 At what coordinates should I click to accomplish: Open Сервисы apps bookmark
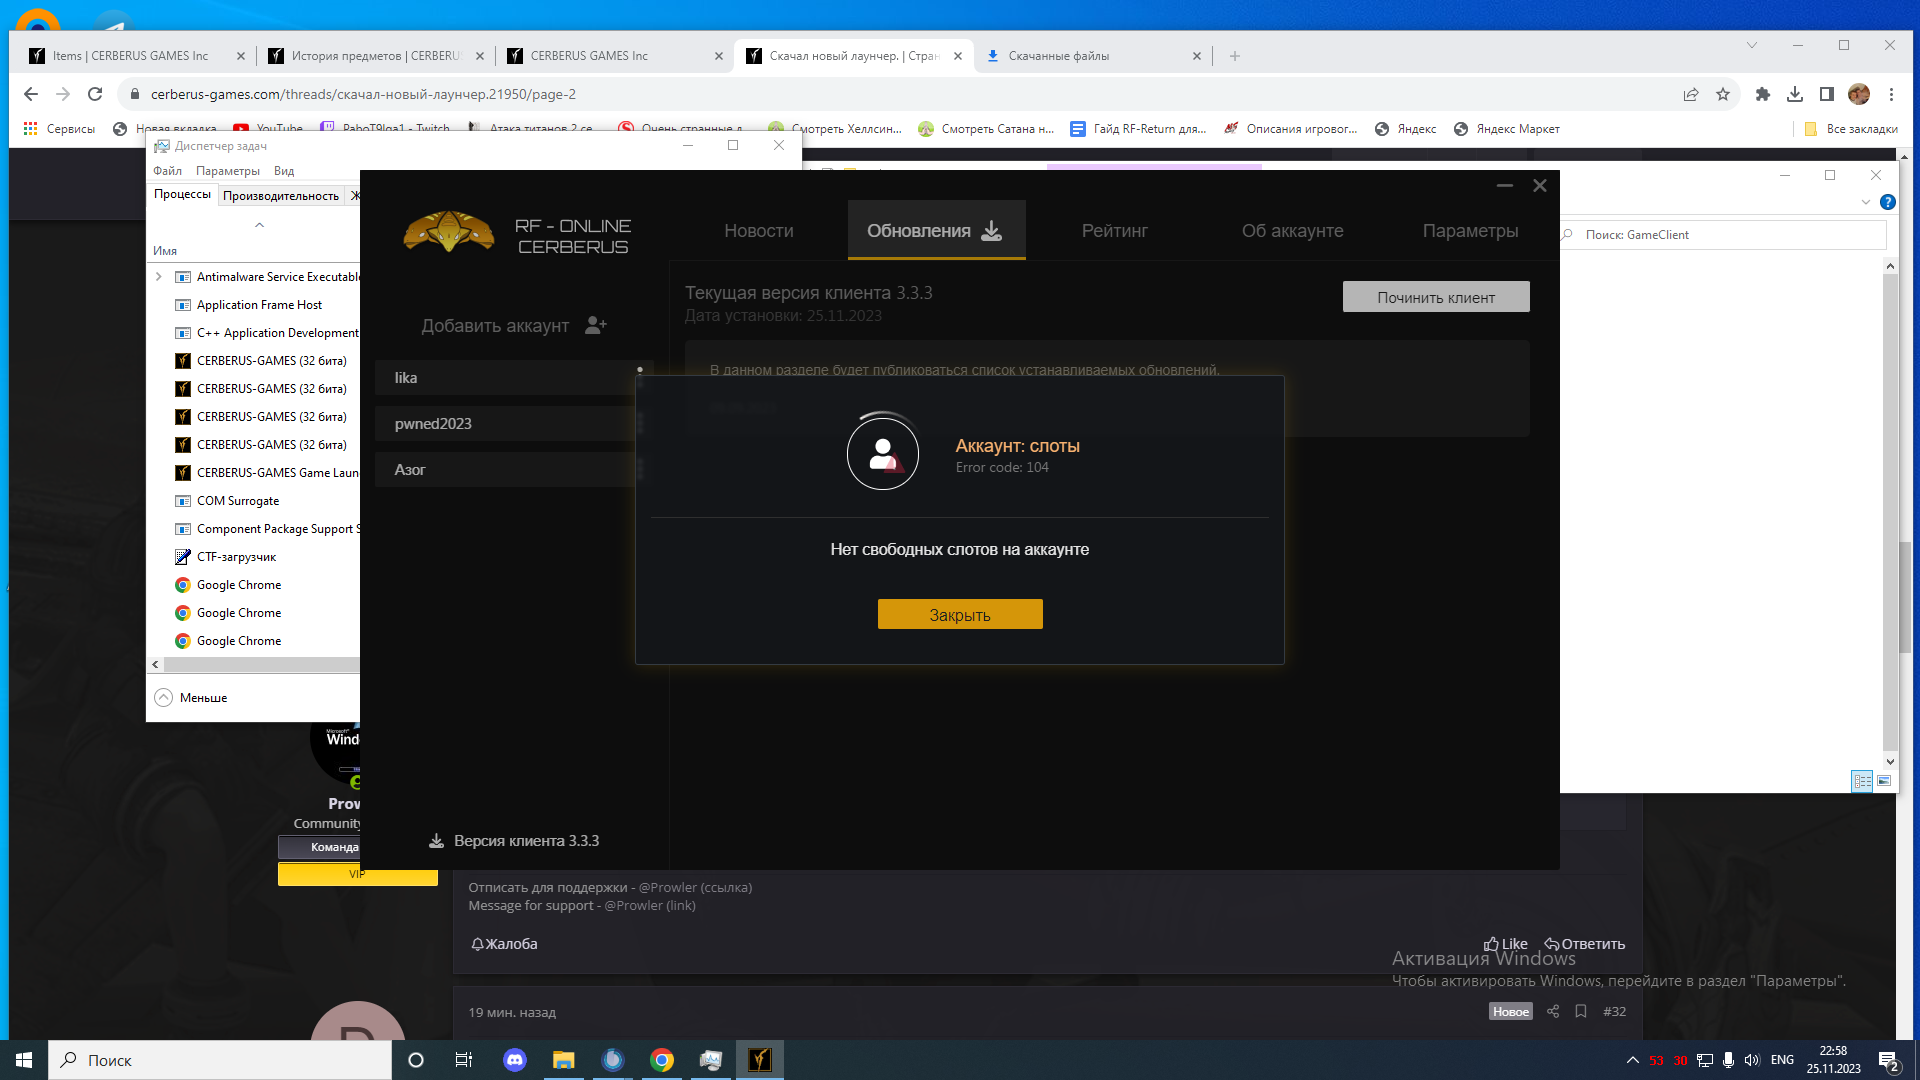point(59,129)
